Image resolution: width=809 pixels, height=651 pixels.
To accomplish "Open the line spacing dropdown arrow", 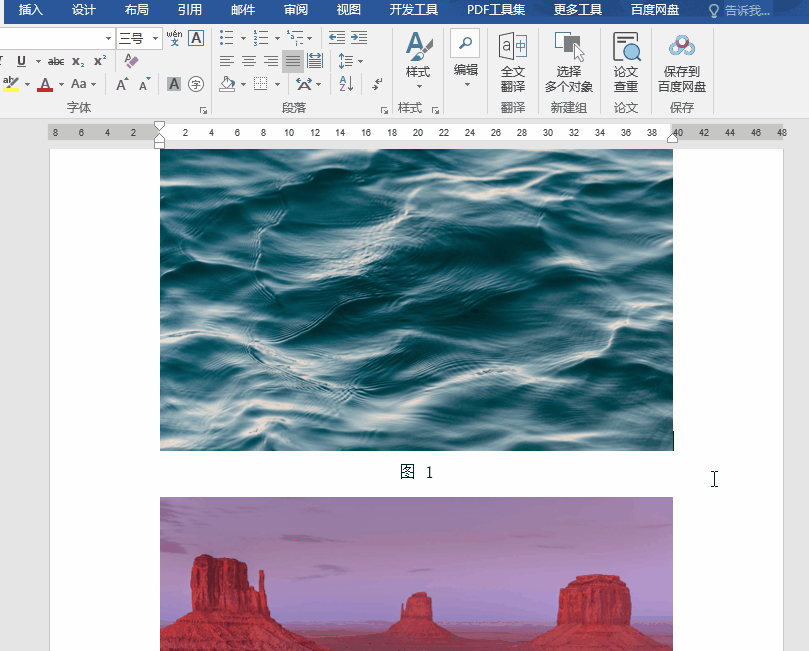I will (x=359, y=61).
